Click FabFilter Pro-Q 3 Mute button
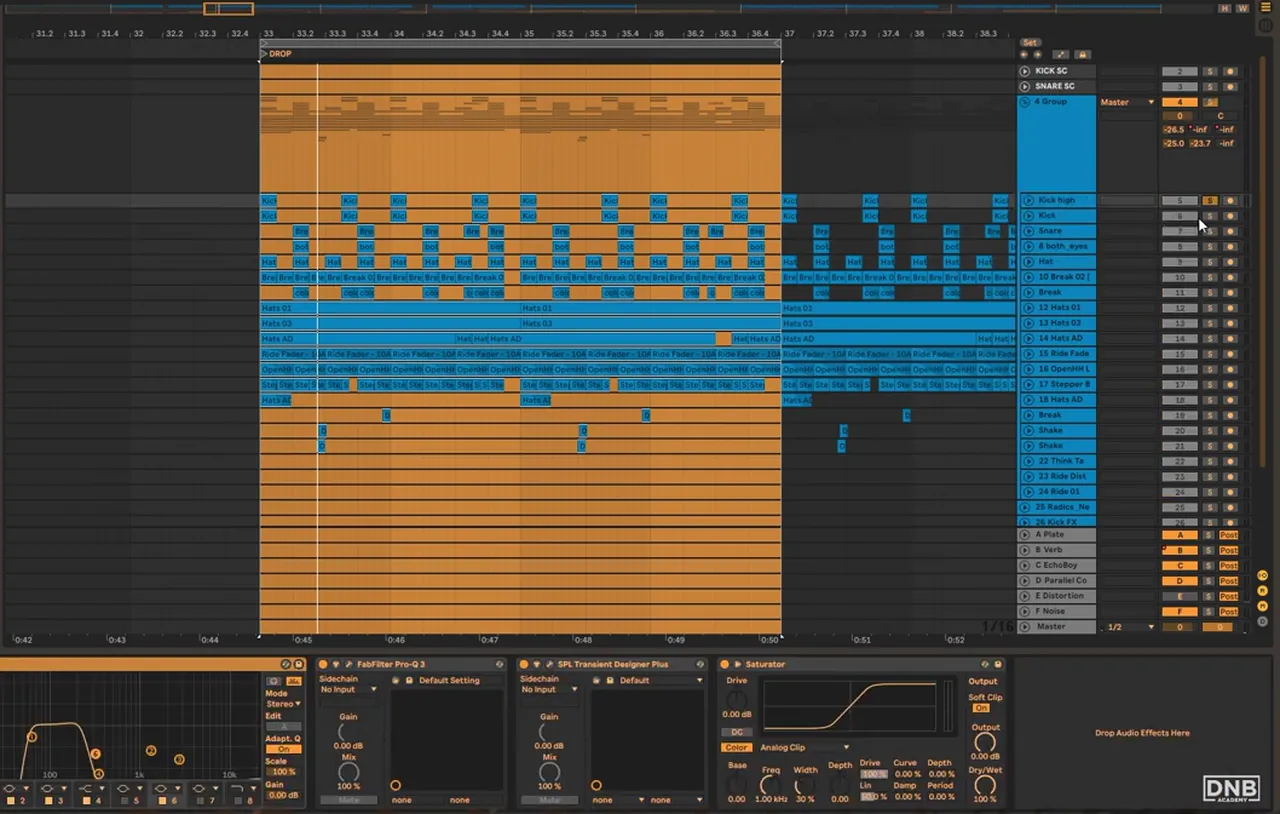The height and width of the screenshot is (814, 1280). (x=348, y=800)
